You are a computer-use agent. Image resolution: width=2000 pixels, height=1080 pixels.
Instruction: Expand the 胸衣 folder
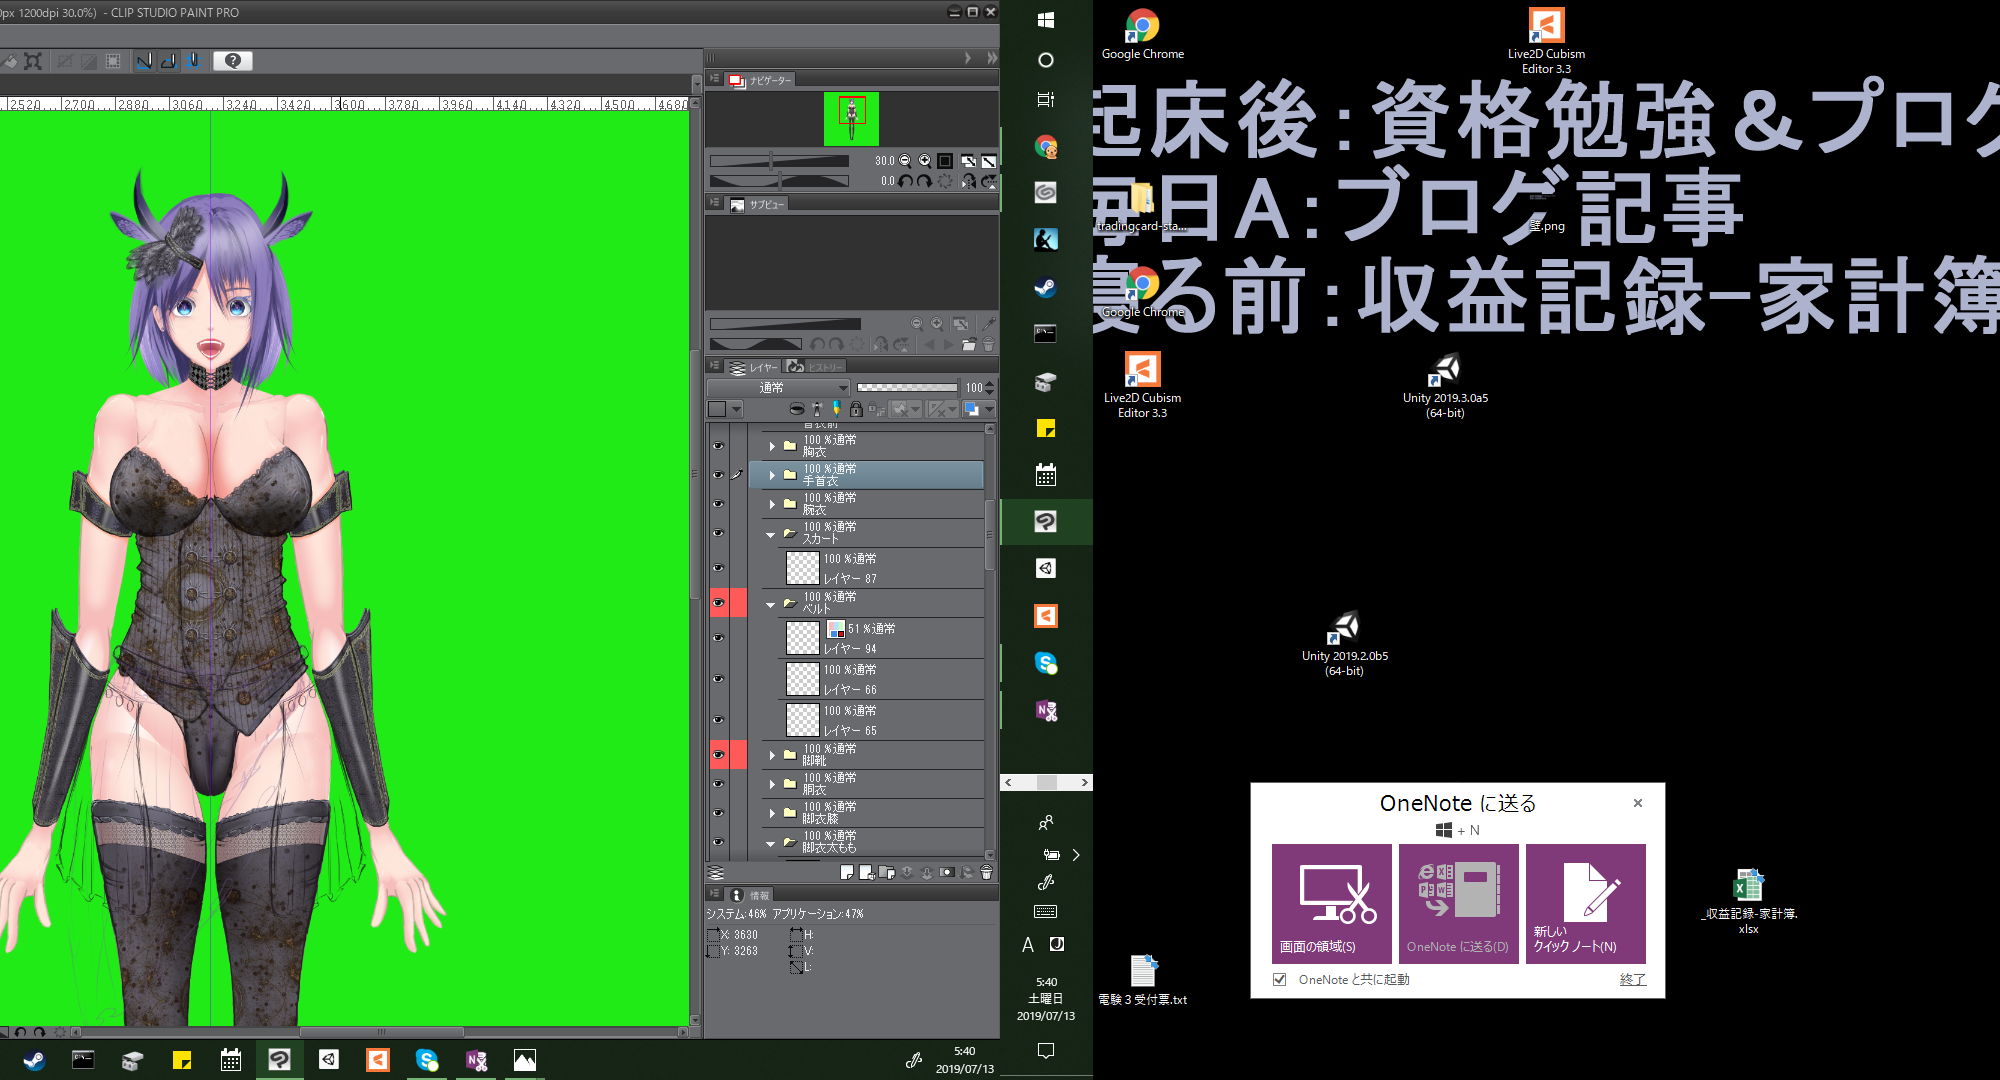772,446
